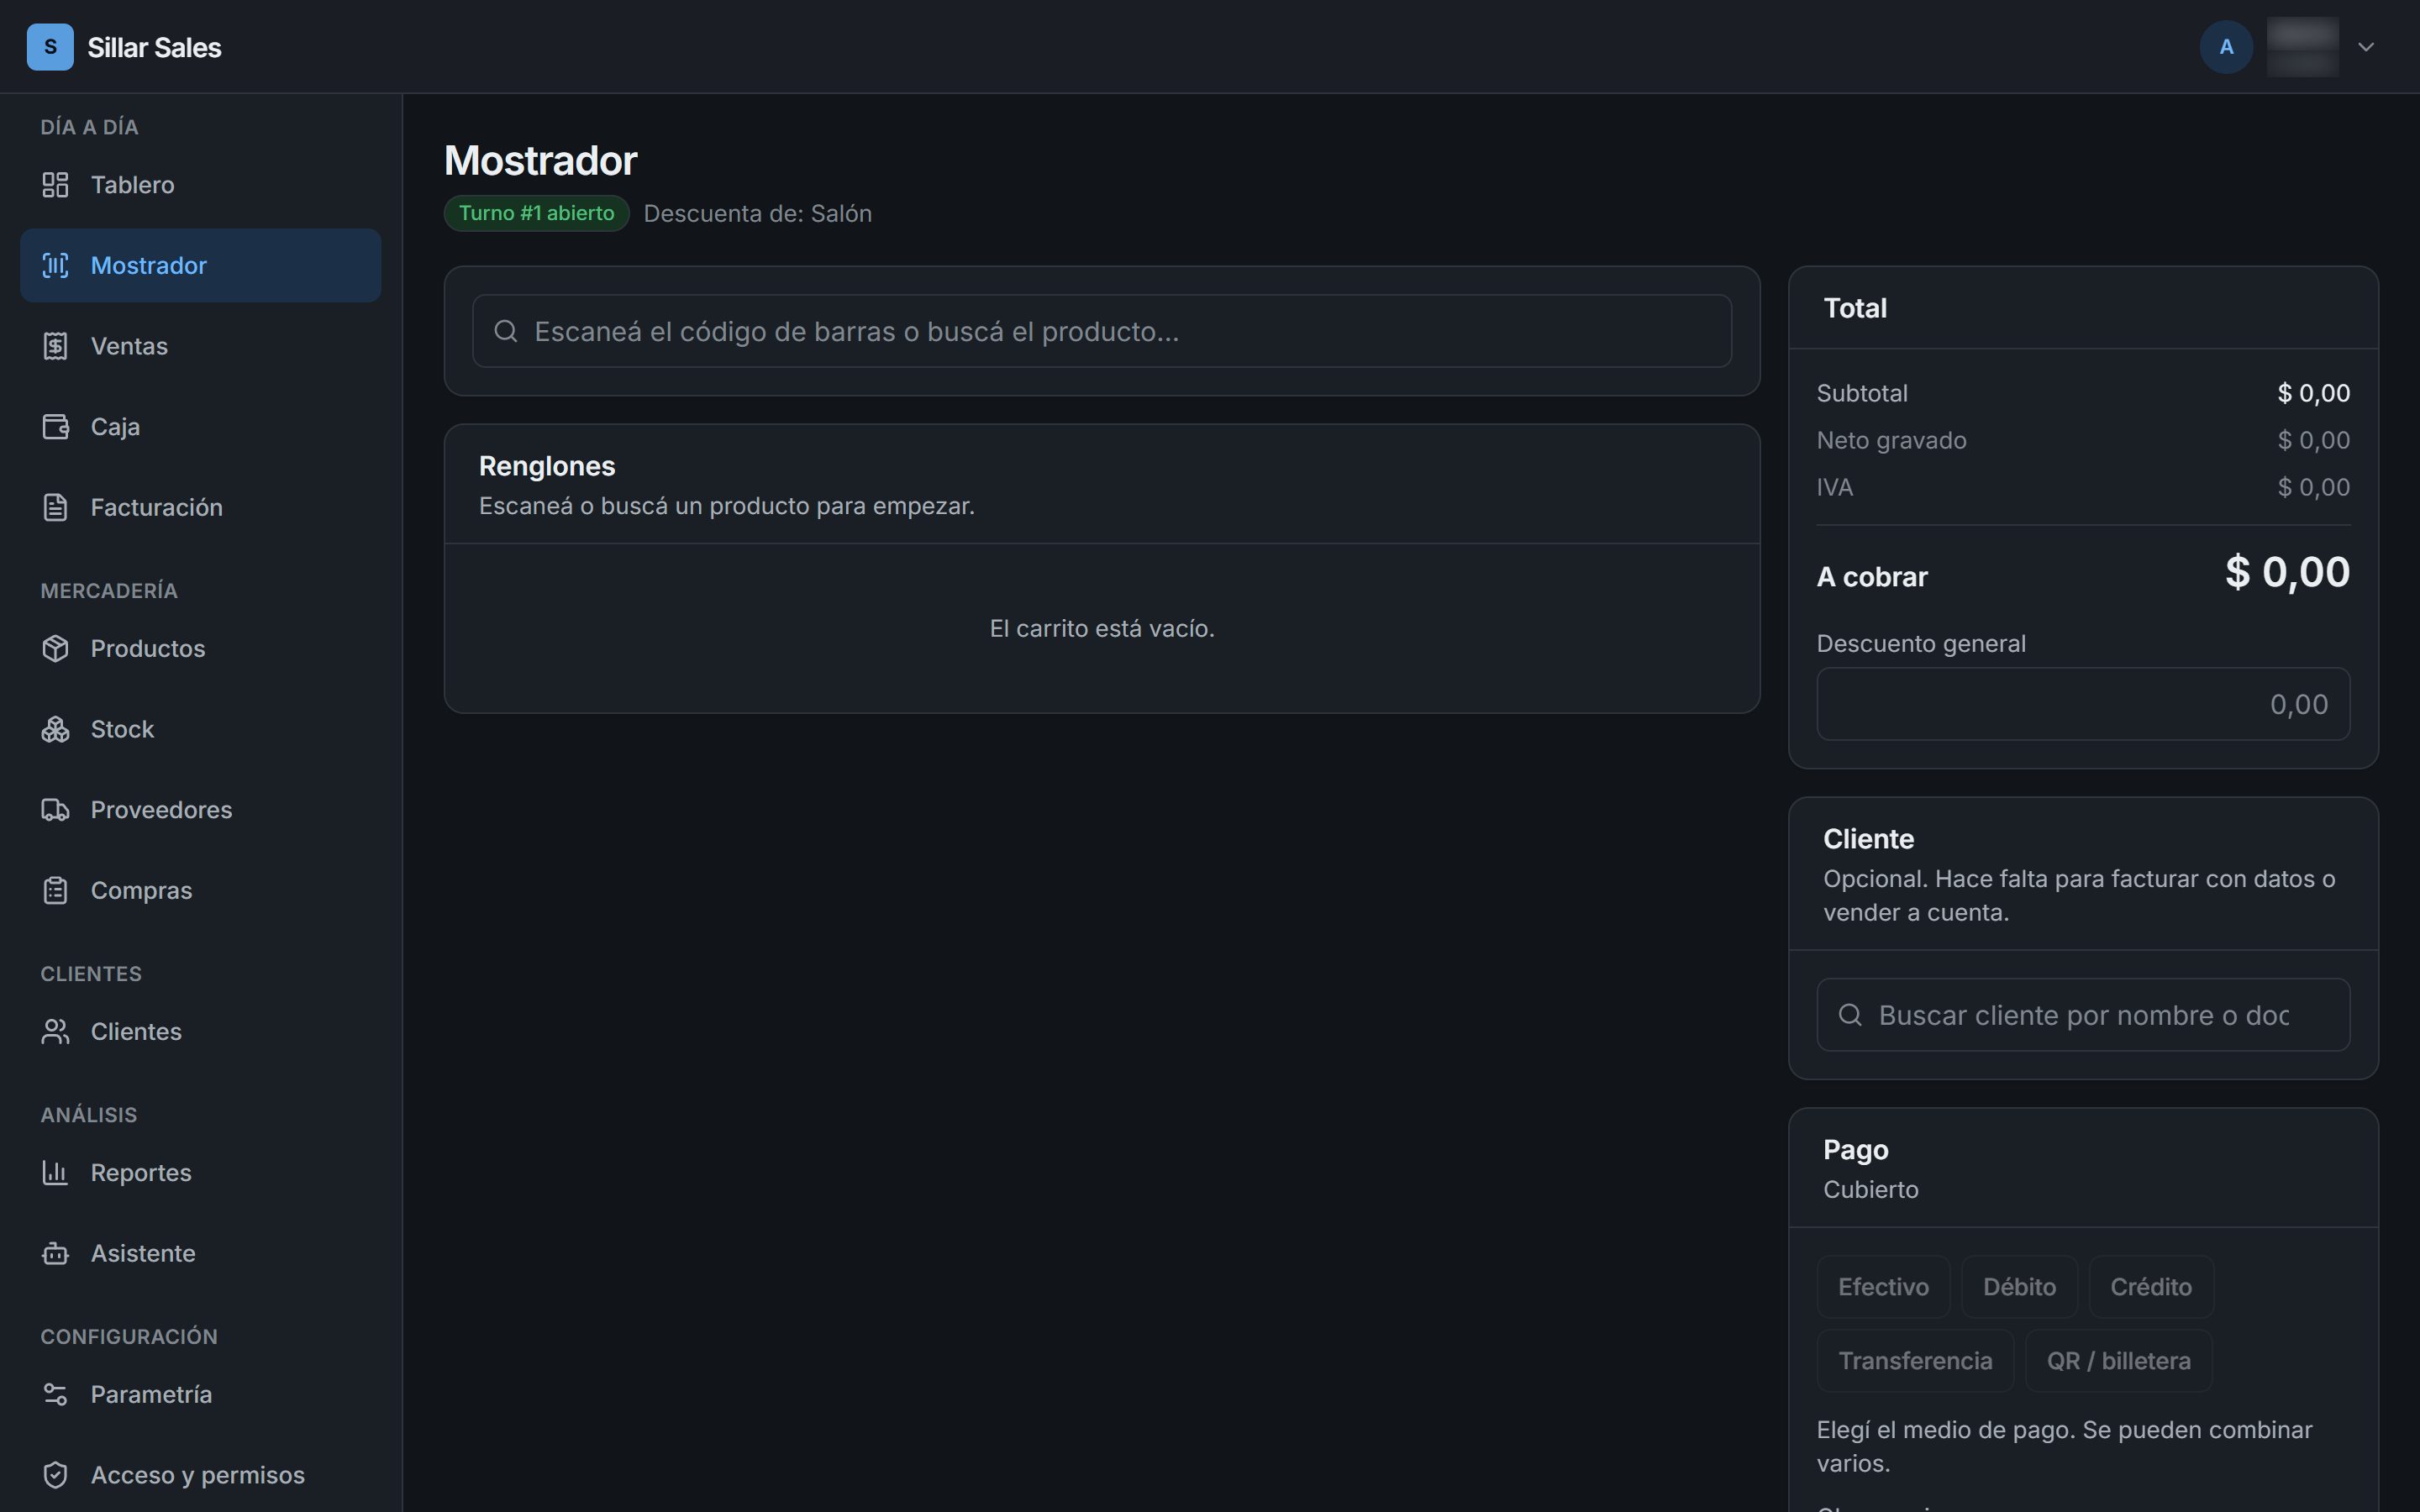Choose Transferencia payment method

pos(1915,1361)
